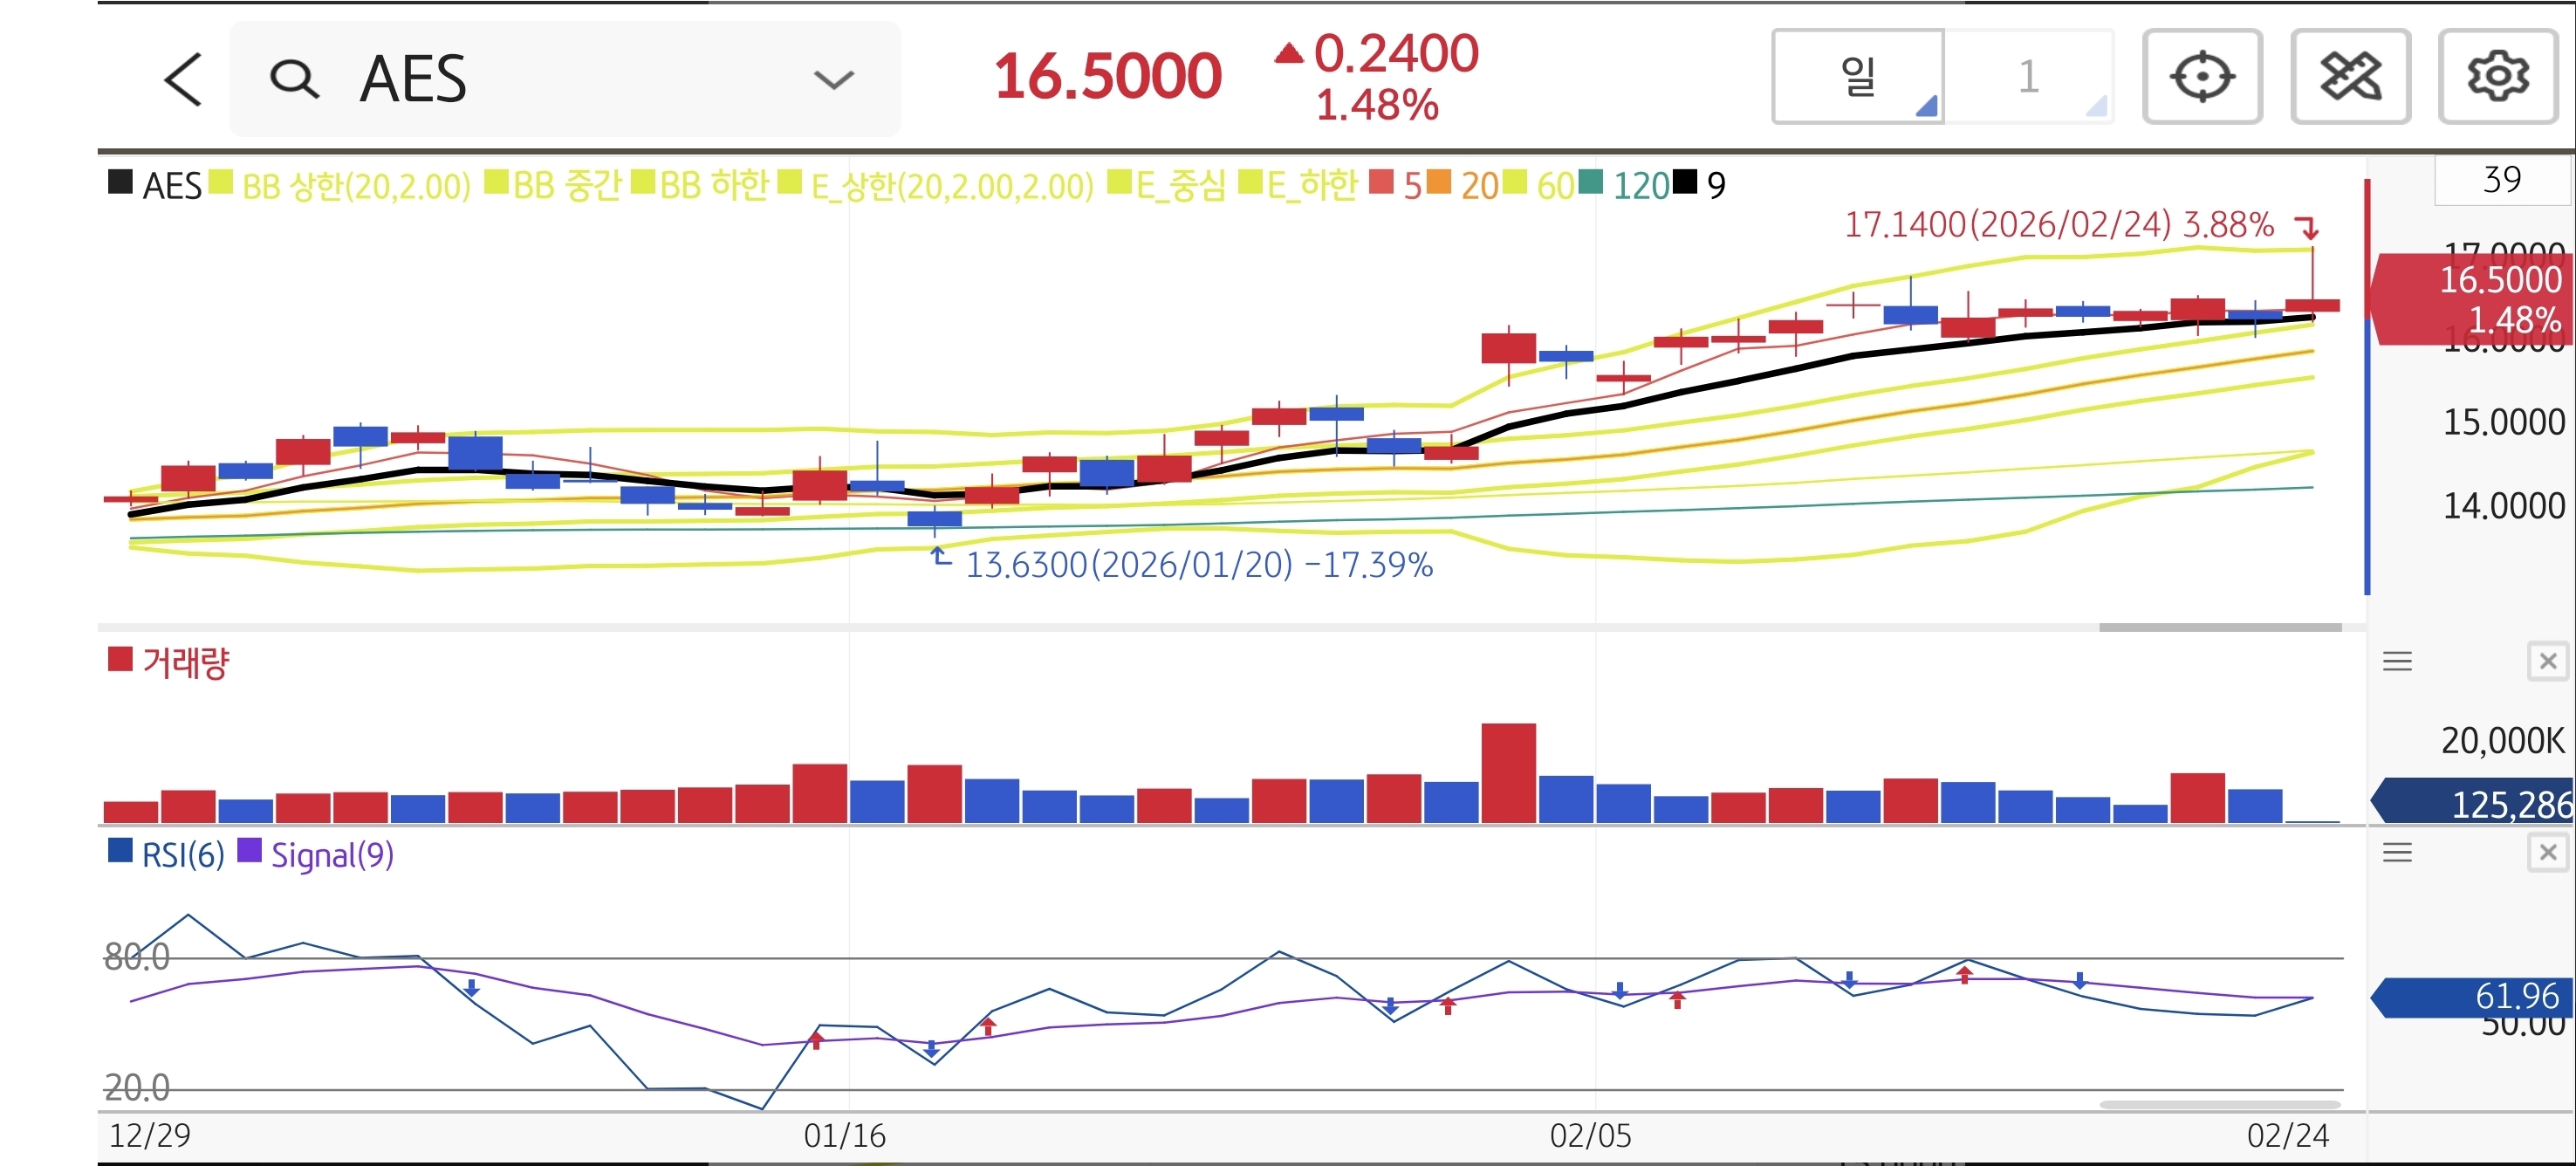Screen dimensions: 2576x1166
Task: Tap the back arrow icon
Action: 183,79
